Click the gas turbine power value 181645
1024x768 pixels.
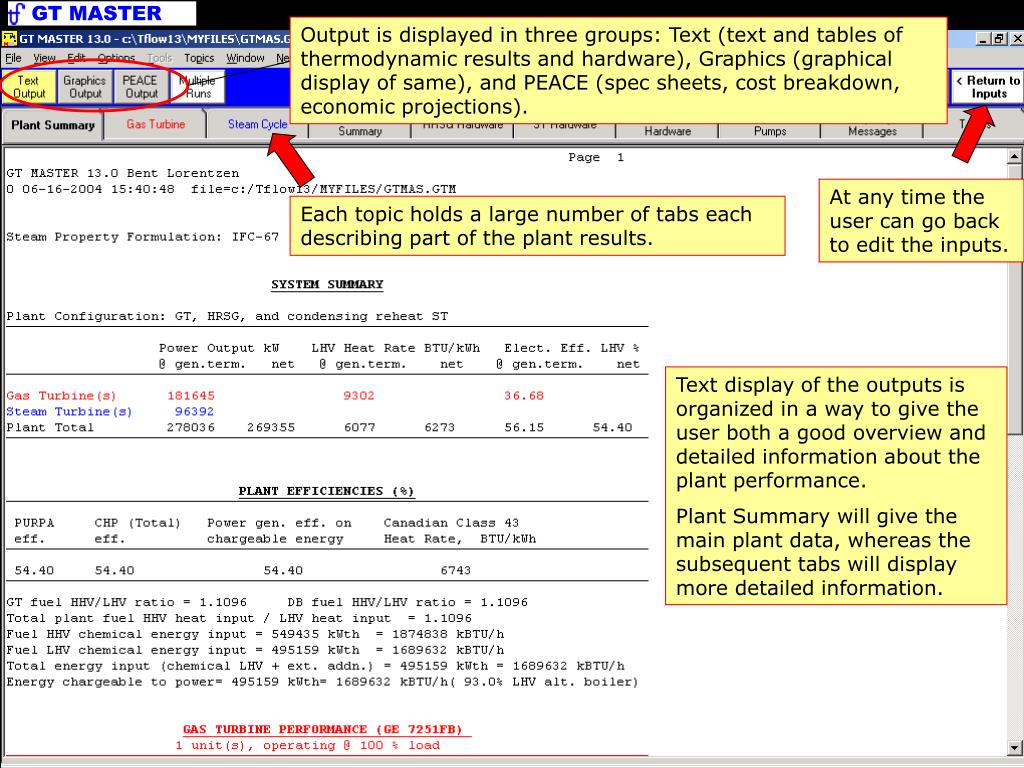tap(191, 396)
